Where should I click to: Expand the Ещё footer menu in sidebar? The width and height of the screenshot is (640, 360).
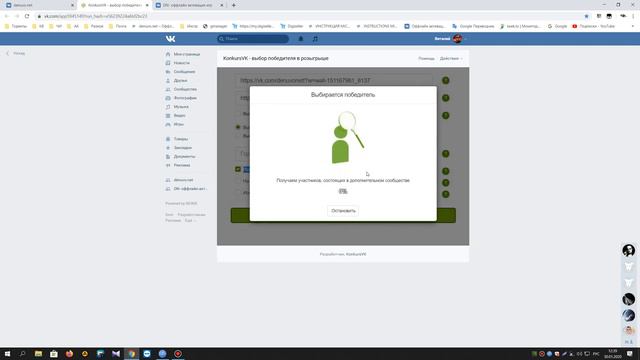pos(190,220)
